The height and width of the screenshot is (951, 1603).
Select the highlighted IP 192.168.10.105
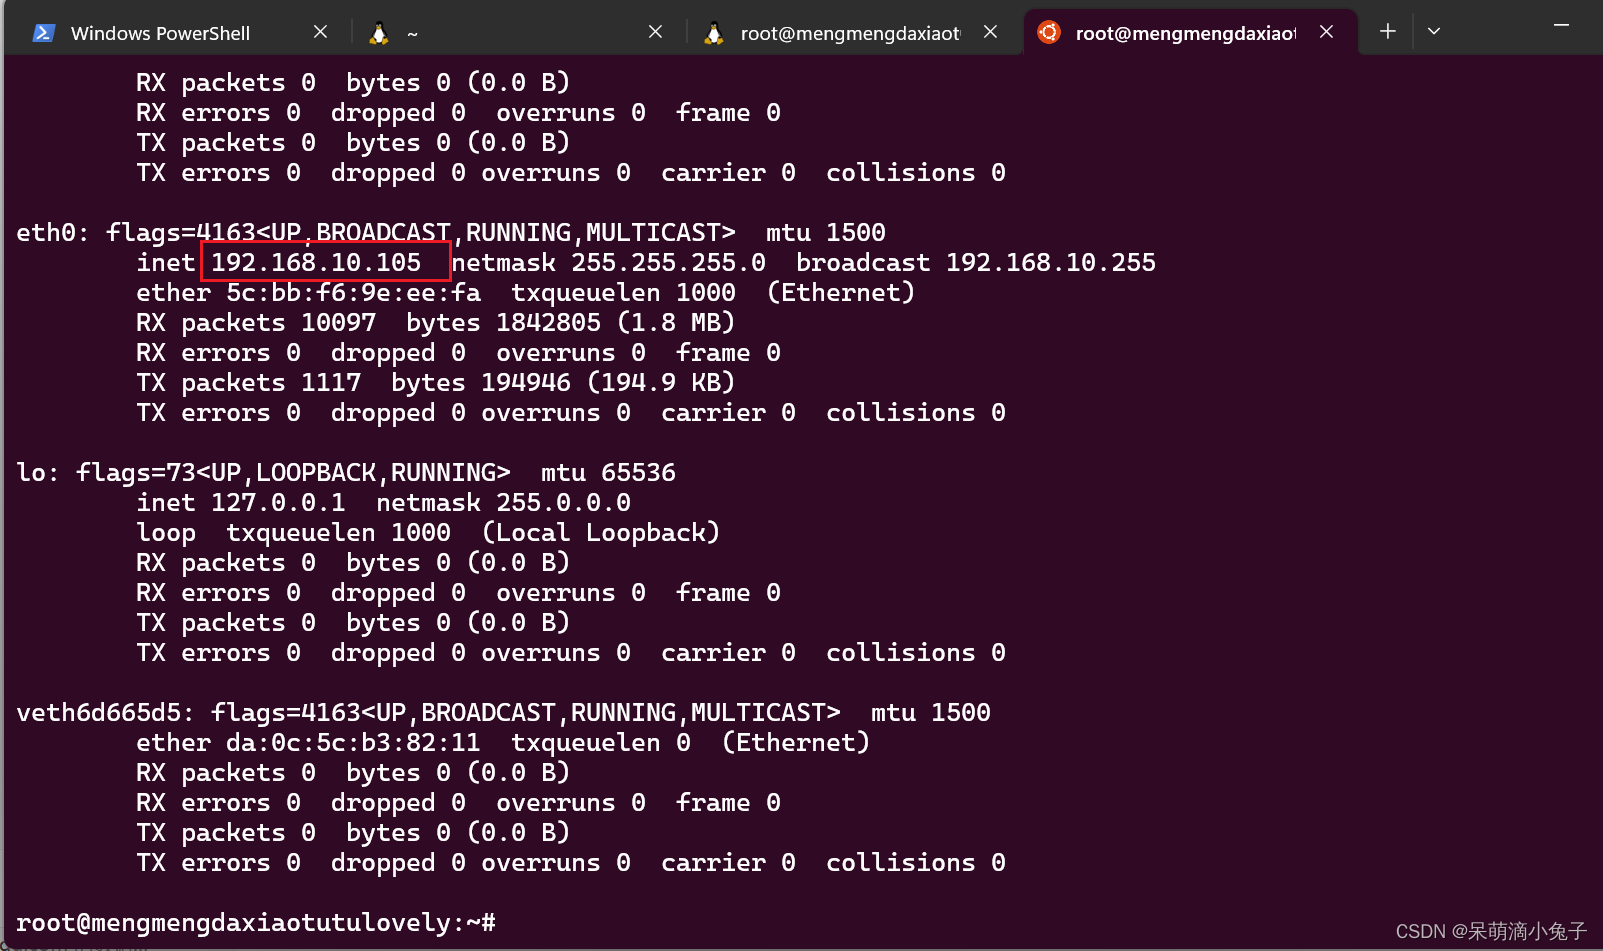tap(325, 262)
